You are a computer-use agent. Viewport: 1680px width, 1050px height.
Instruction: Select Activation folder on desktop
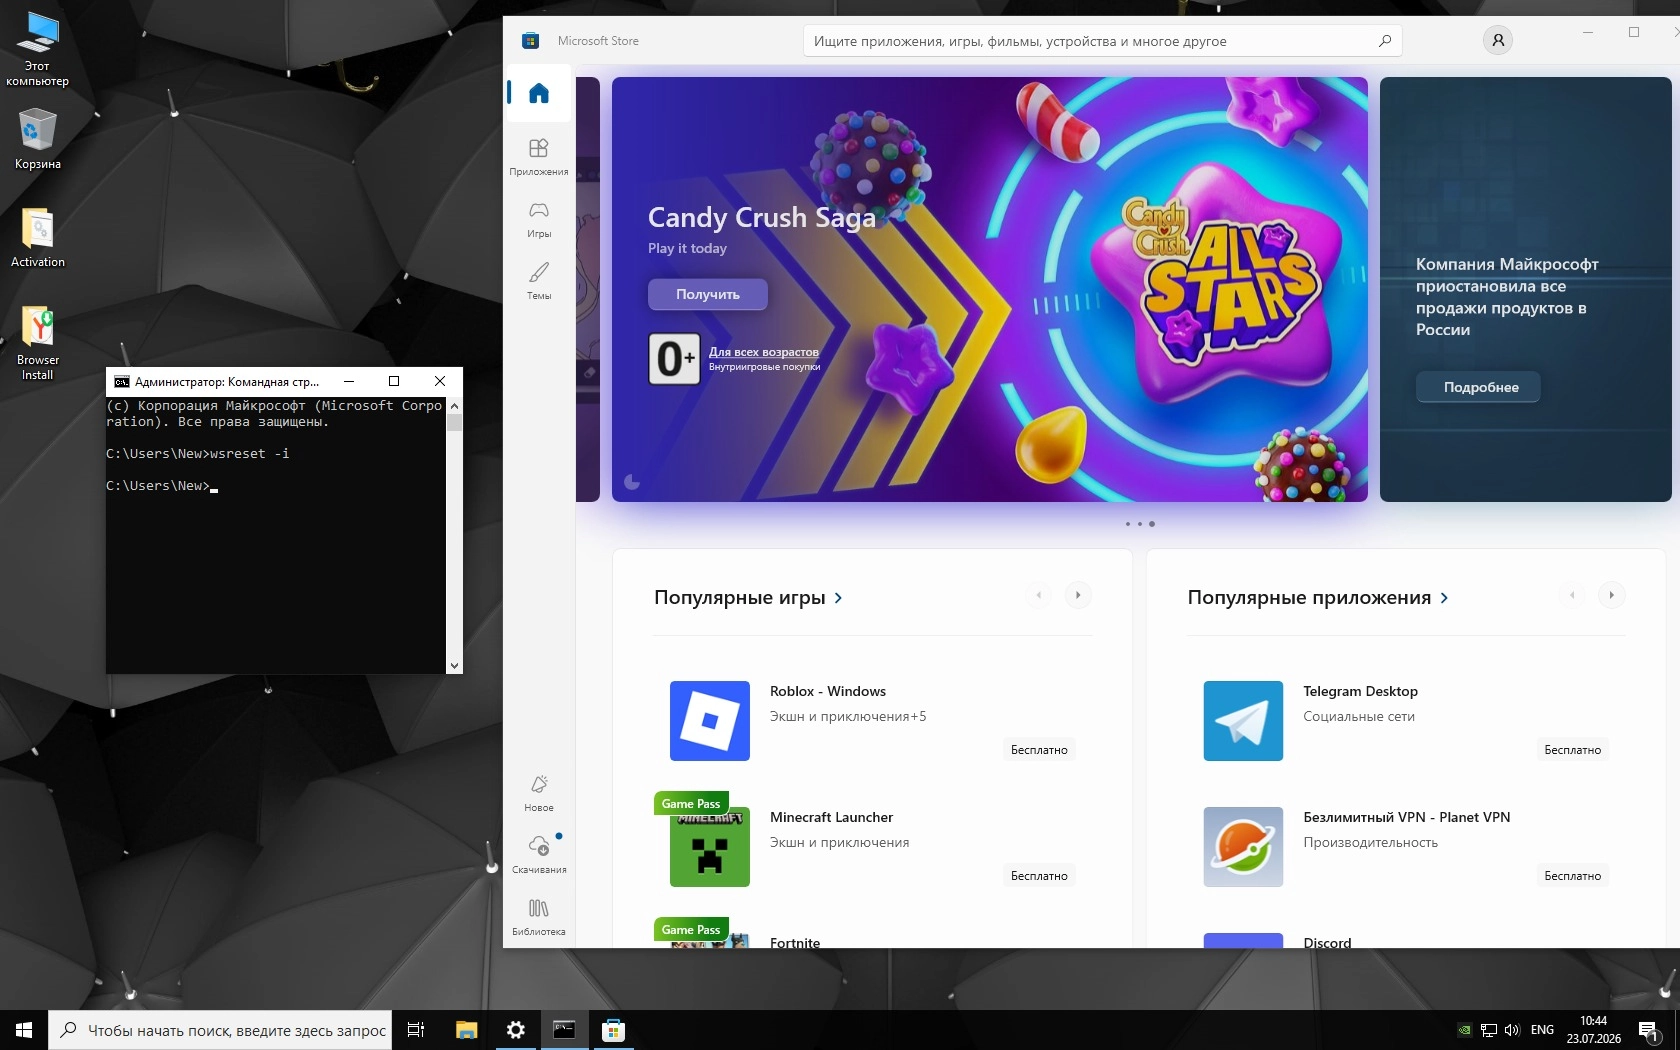click(x=38, y=238)
